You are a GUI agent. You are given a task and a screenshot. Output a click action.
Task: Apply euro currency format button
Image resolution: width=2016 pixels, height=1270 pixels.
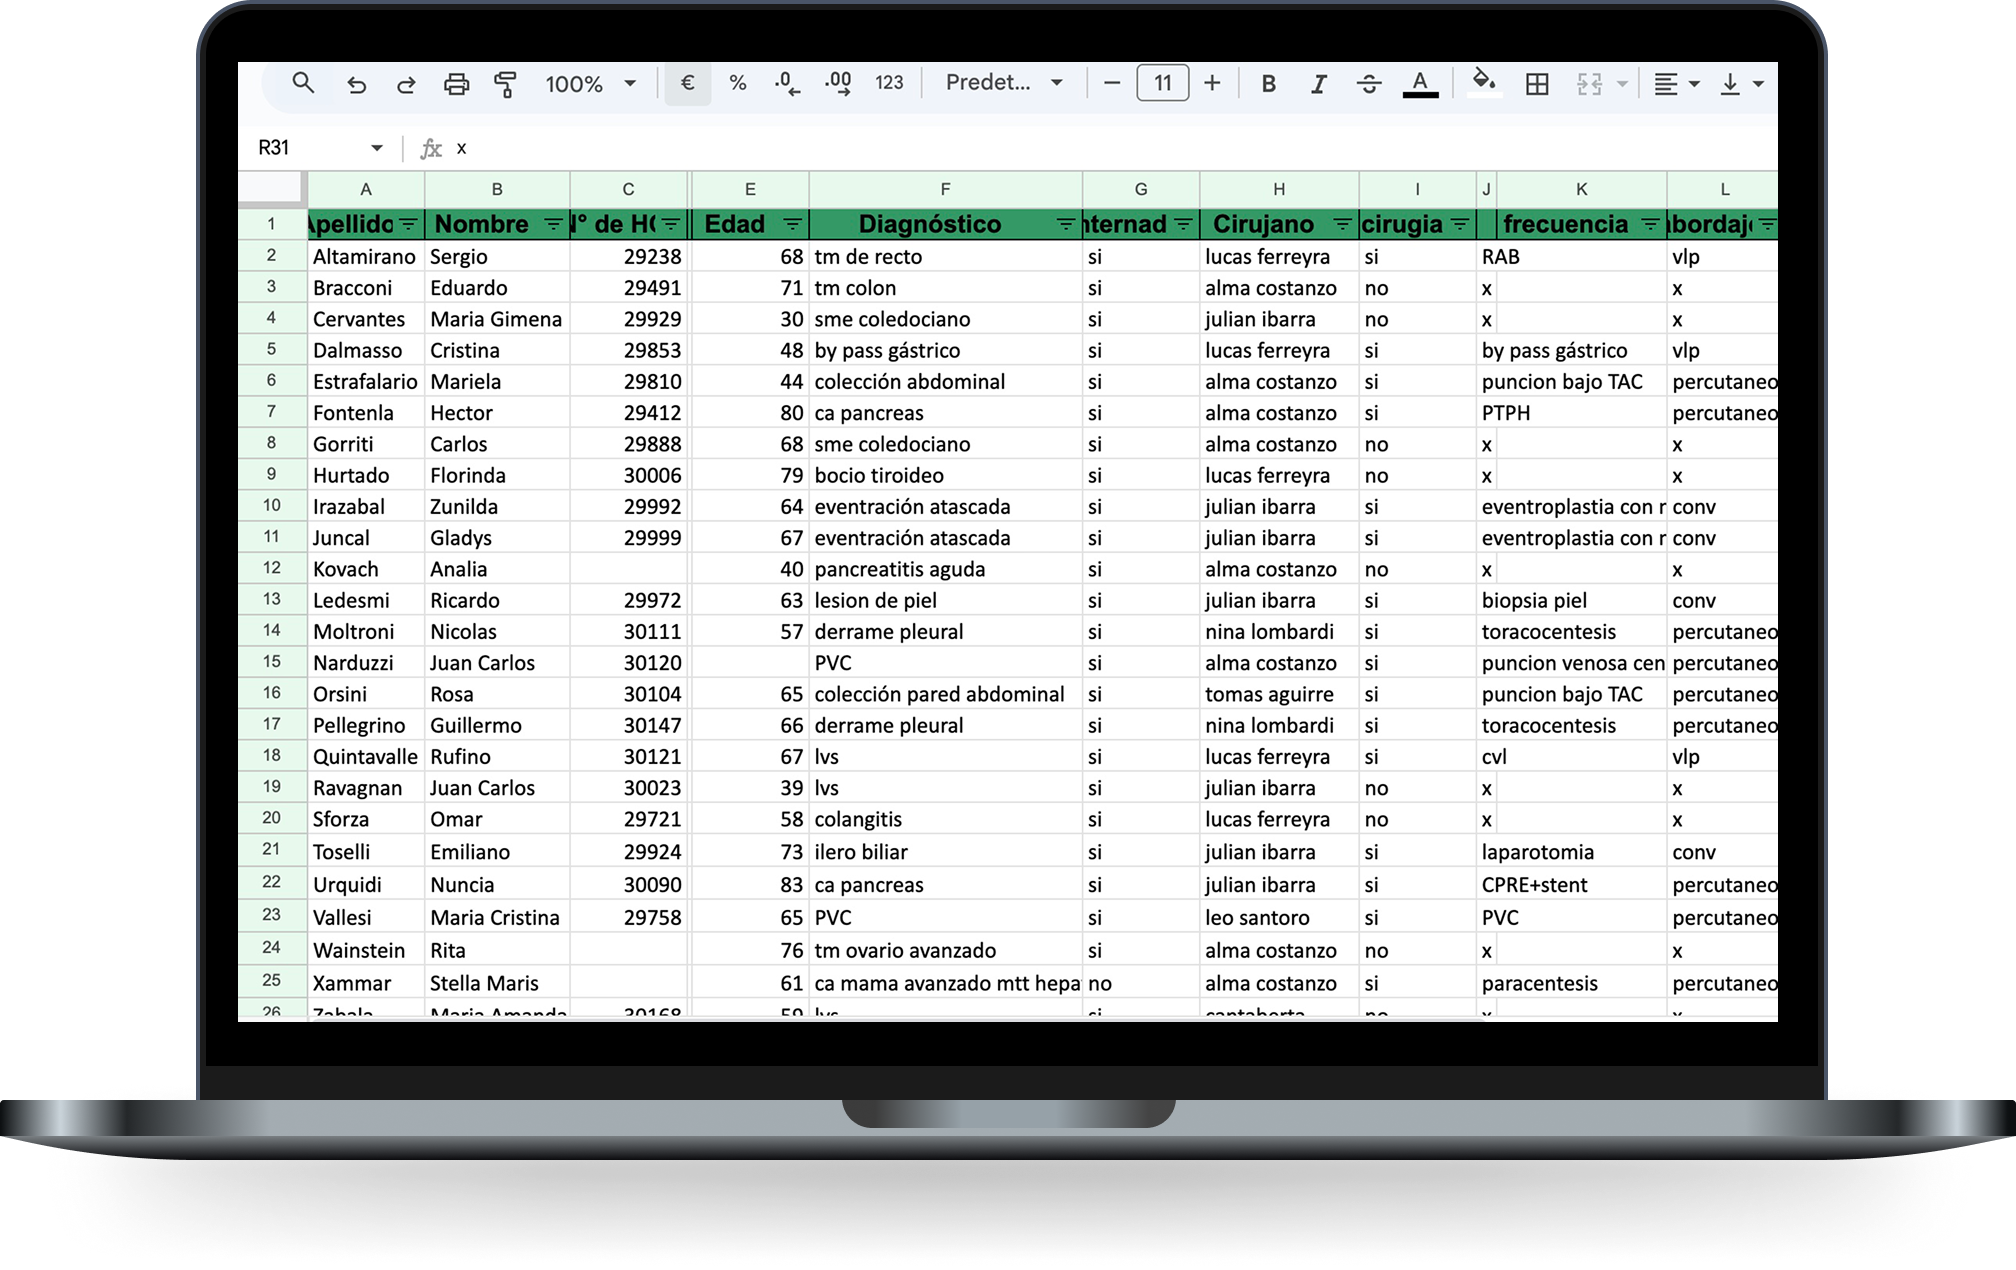(x=687, y=83)
